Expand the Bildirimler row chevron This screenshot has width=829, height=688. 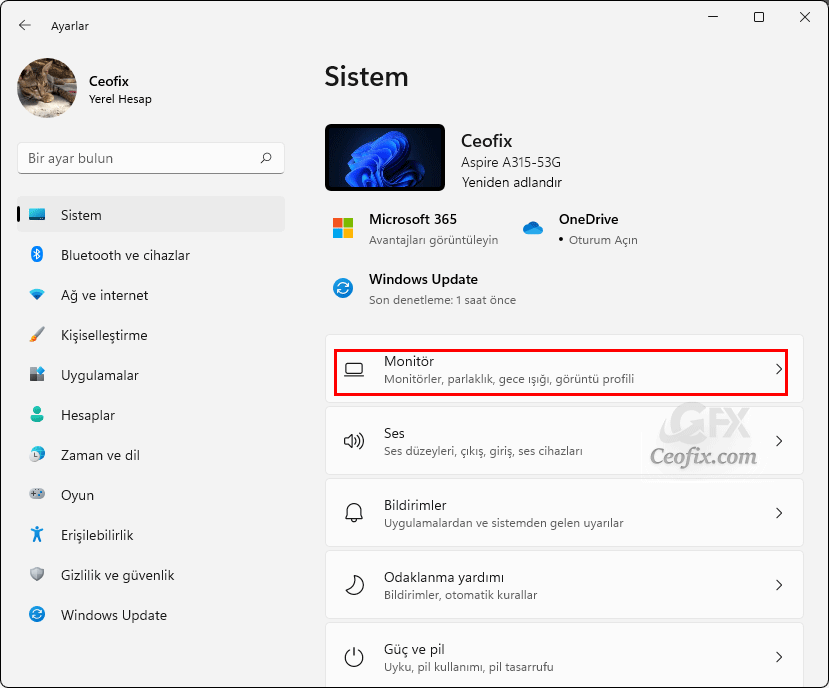pos(779,513)
